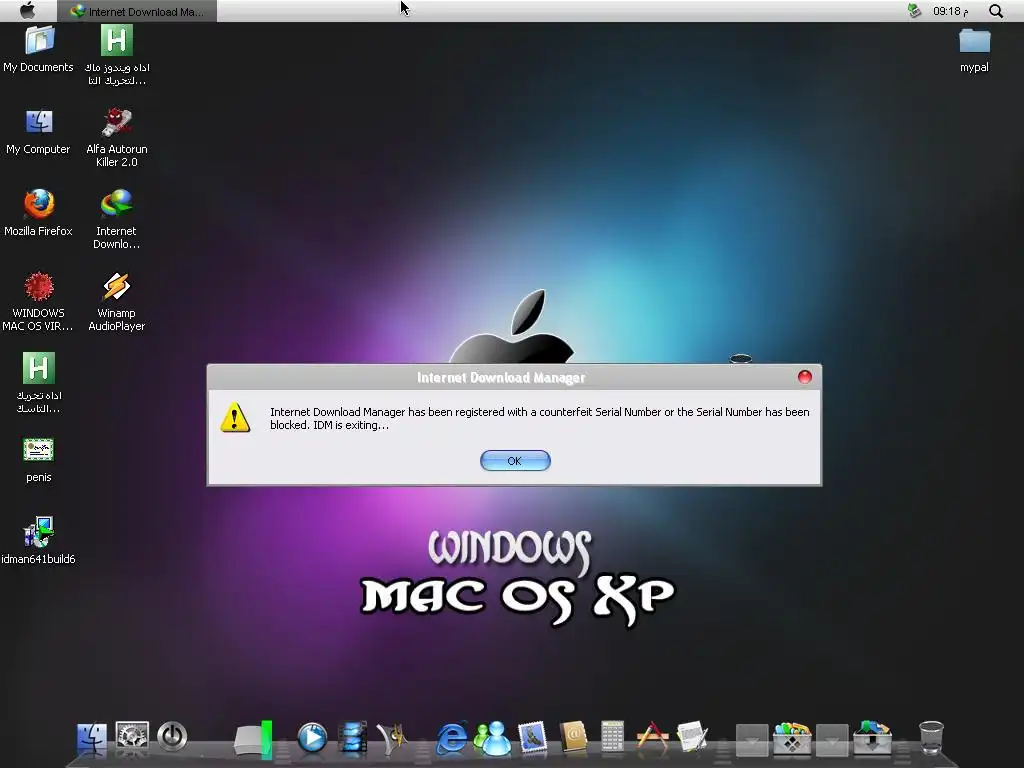Click the IDM tray icon beside the clock
The width and height of the screenshot is (1024, 768).
point(914,10)
